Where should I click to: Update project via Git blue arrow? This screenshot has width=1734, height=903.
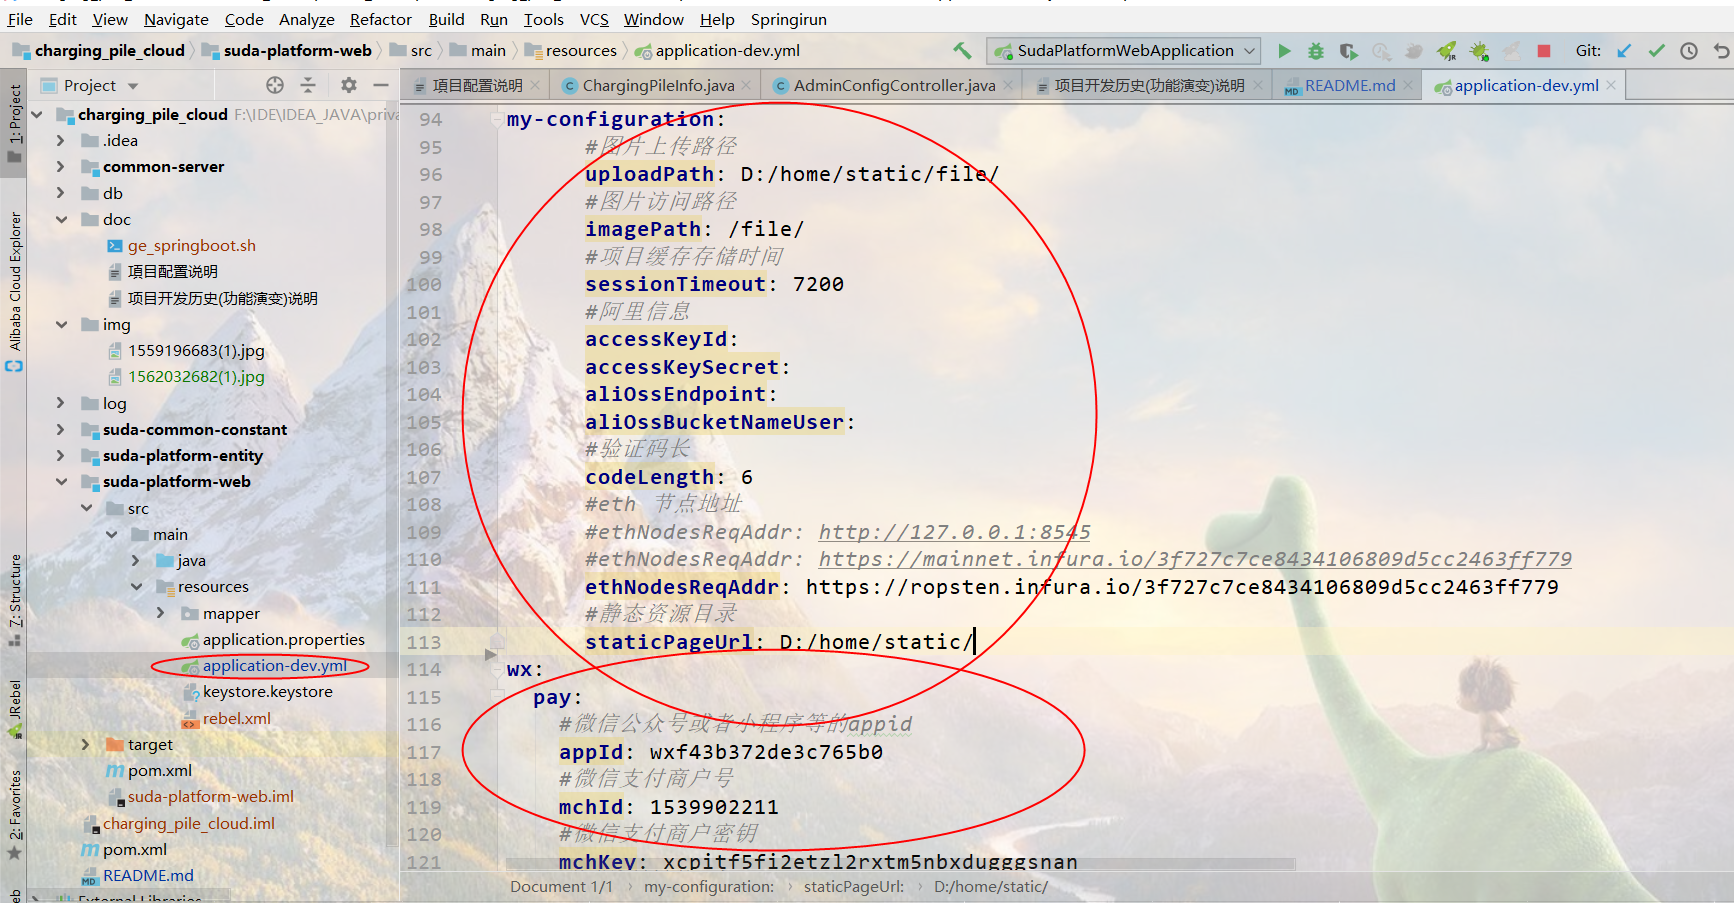[1624, 50]
